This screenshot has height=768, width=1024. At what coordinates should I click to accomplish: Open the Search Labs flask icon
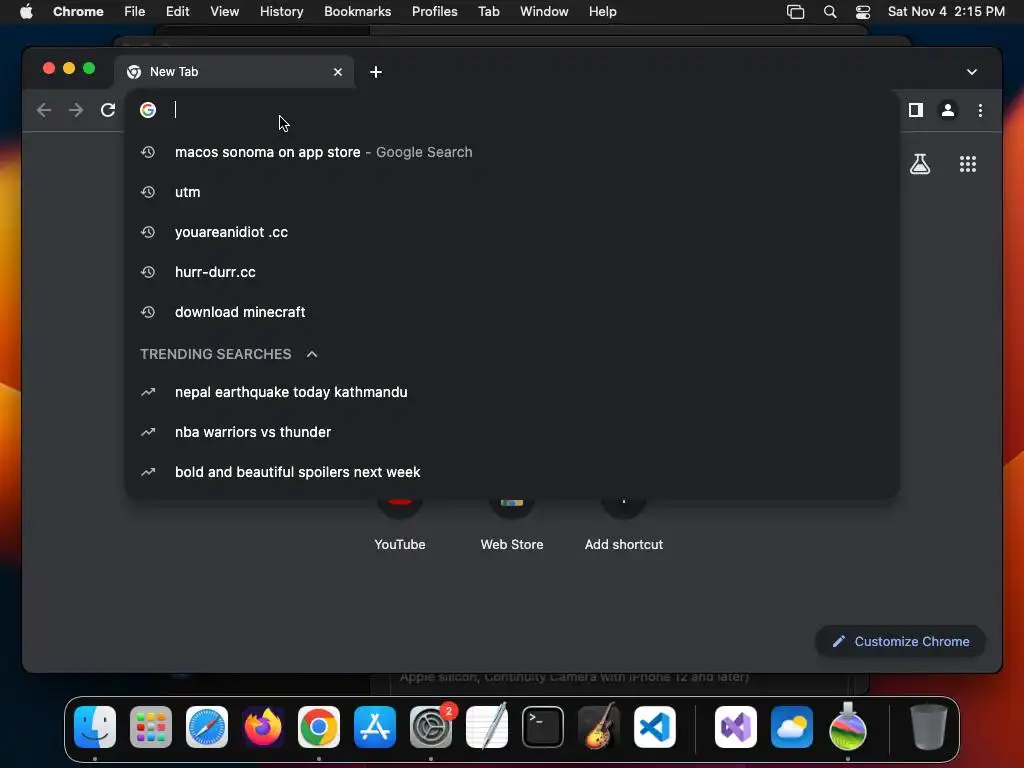click(x=920, y=164)
